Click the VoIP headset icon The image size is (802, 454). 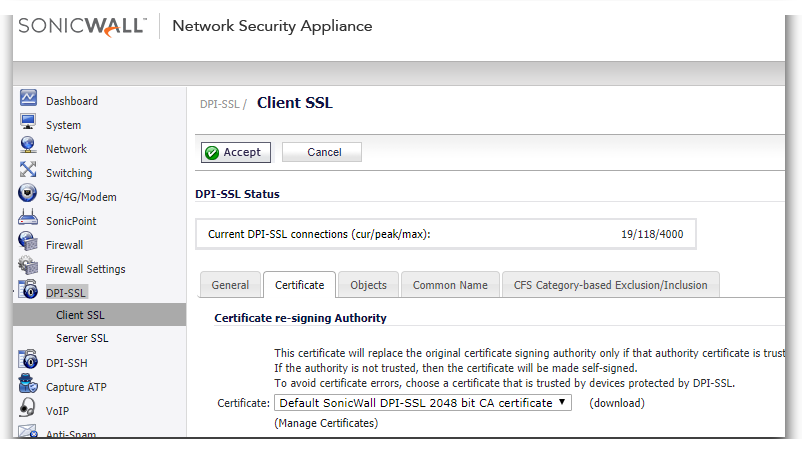click(x=28, y=407)
